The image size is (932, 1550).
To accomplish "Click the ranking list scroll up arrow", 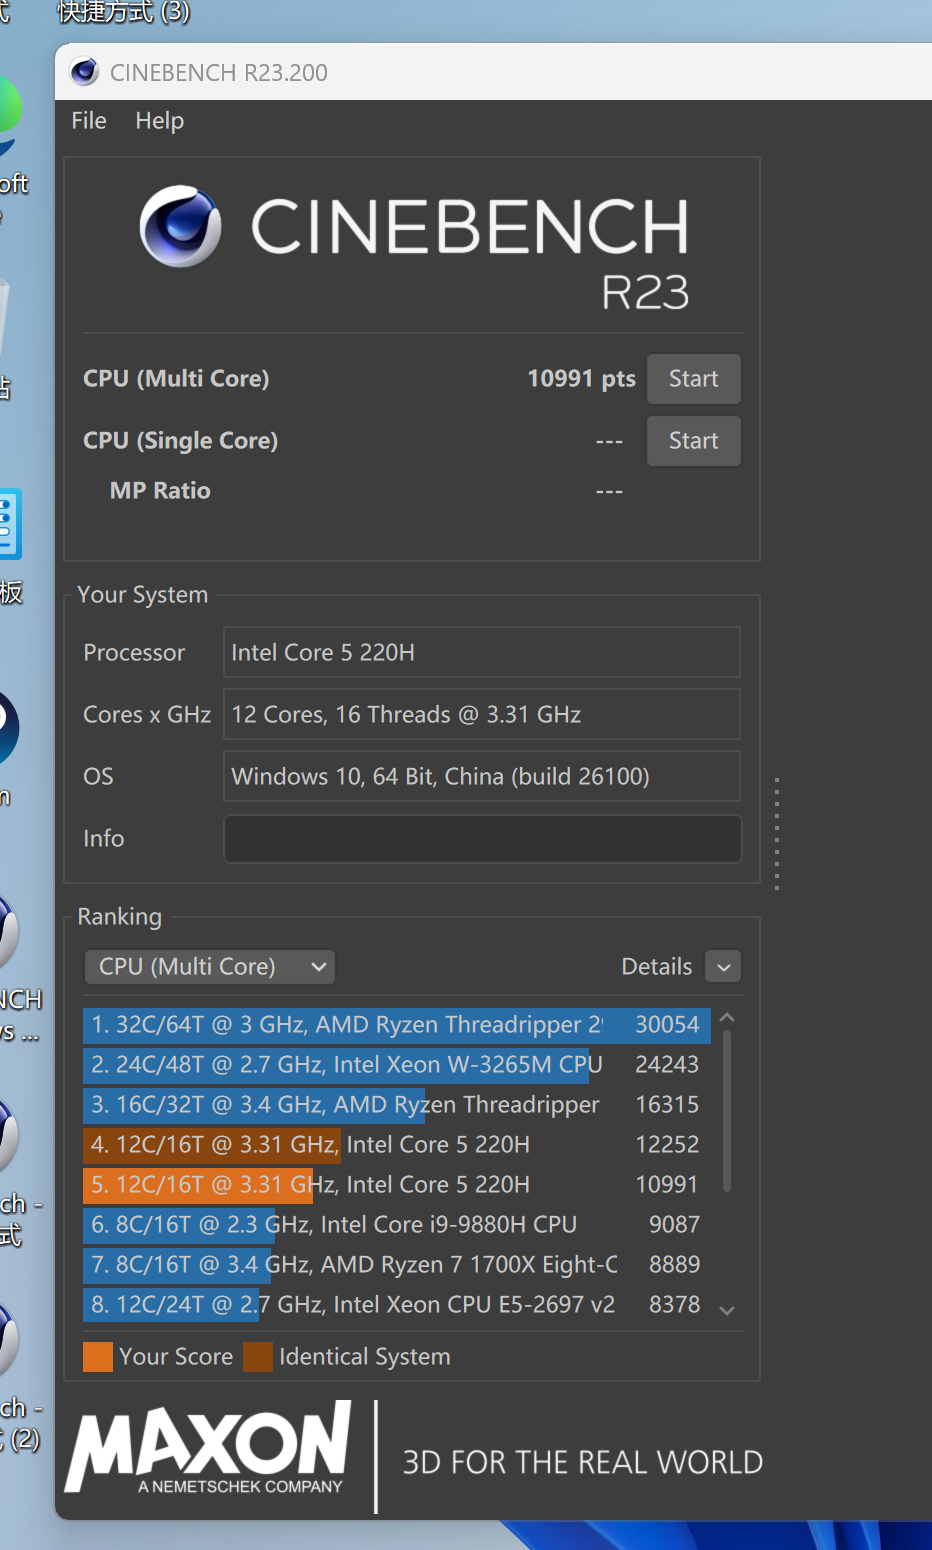I will pyautogui.click(x=727, y=1017).
